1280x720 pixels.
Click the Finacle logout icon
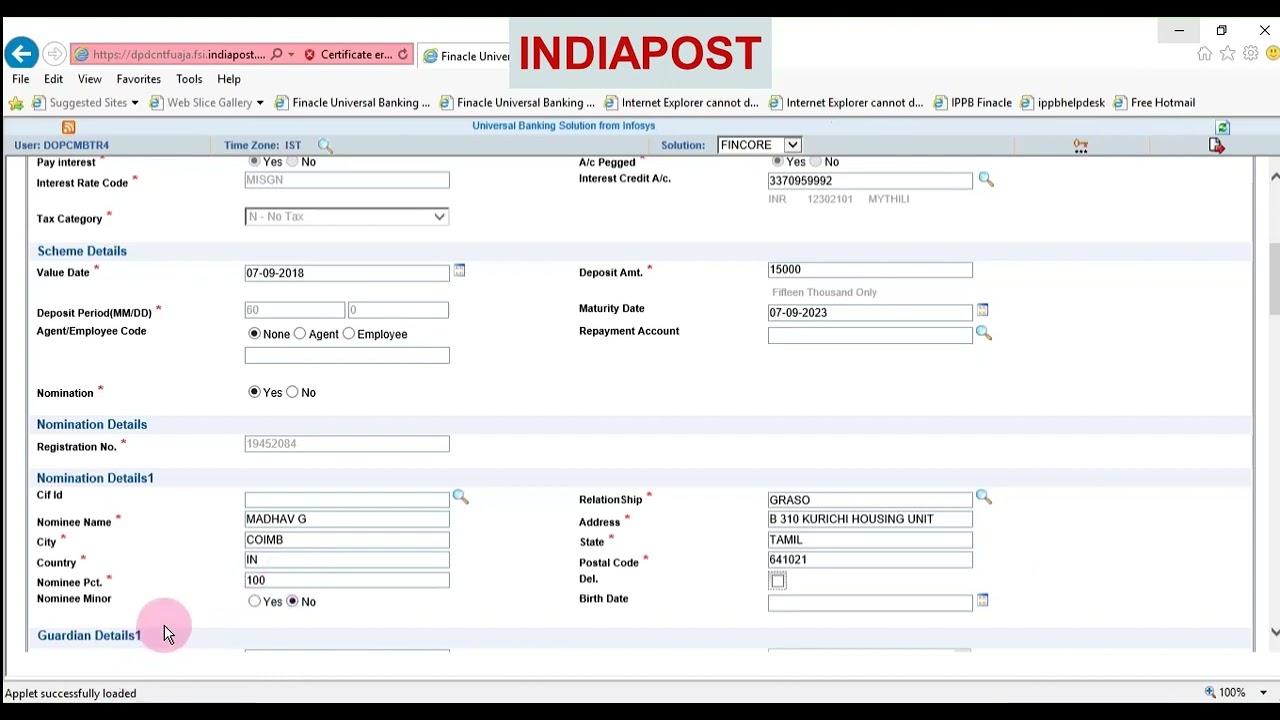[x=1216, y=146]
